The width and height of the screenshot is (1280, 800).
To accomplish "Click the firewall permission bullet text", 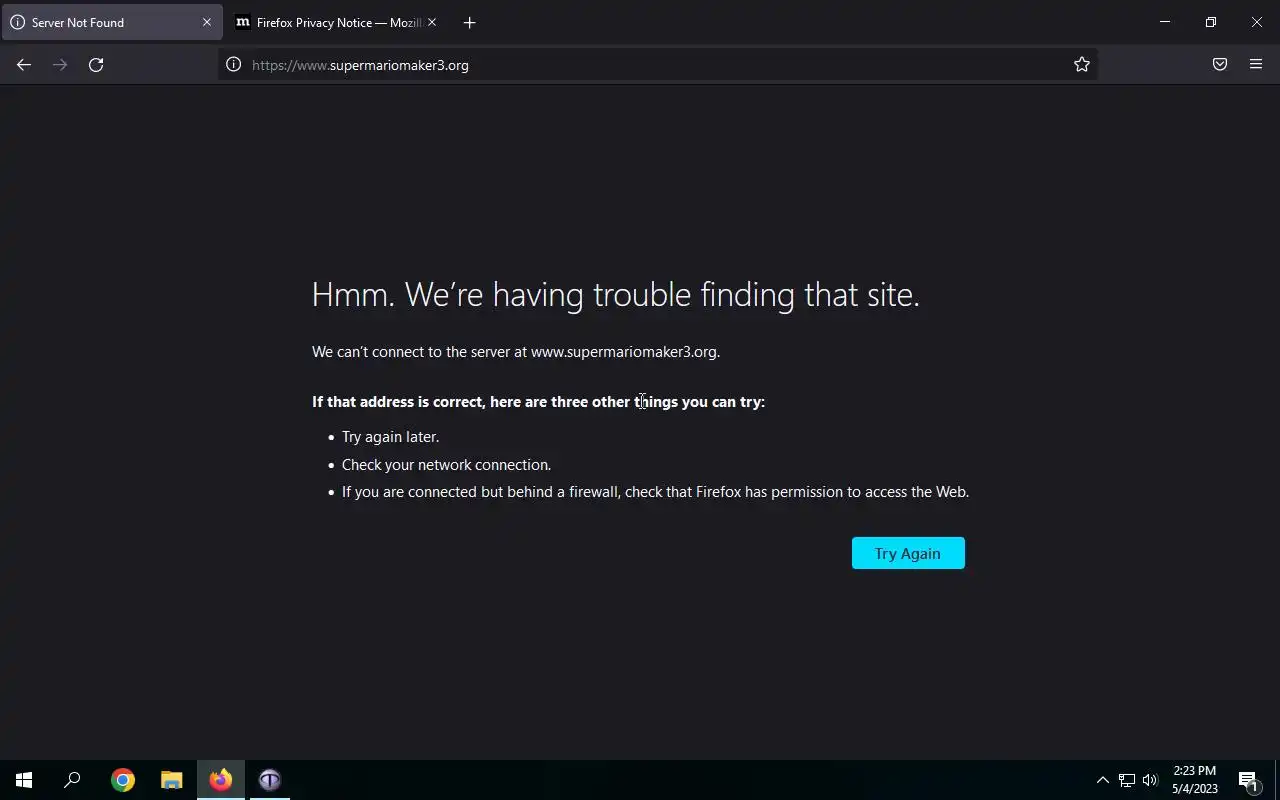I will 655,492.
